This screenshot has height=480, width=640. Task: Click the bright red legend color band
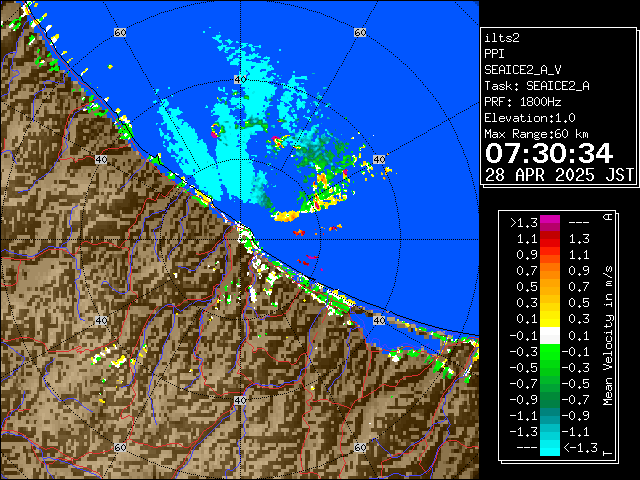pos(550,243)
